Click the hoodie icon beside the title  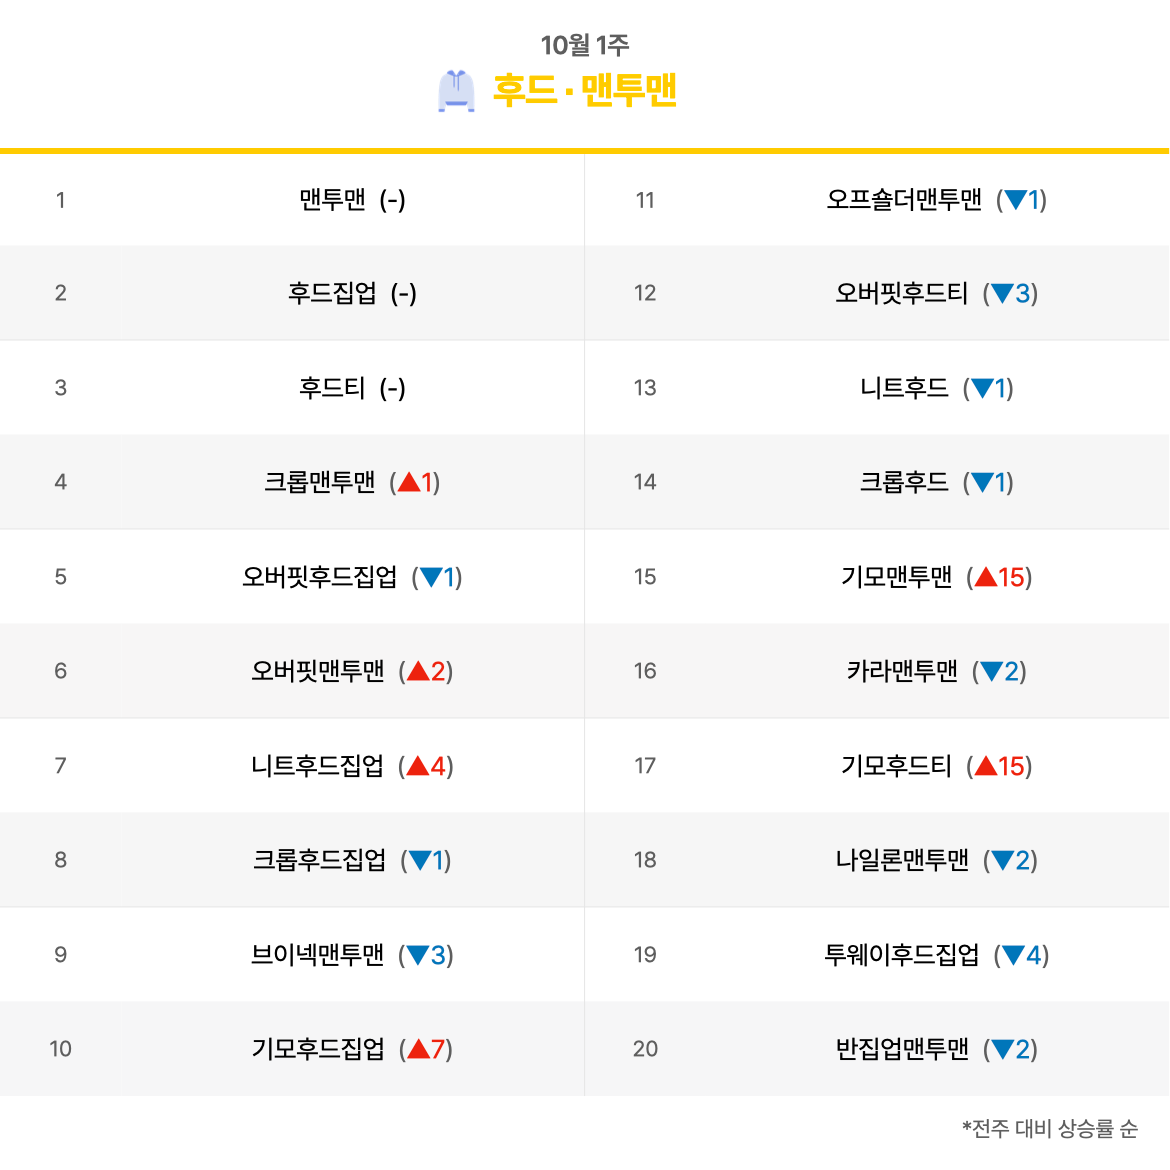456,91
